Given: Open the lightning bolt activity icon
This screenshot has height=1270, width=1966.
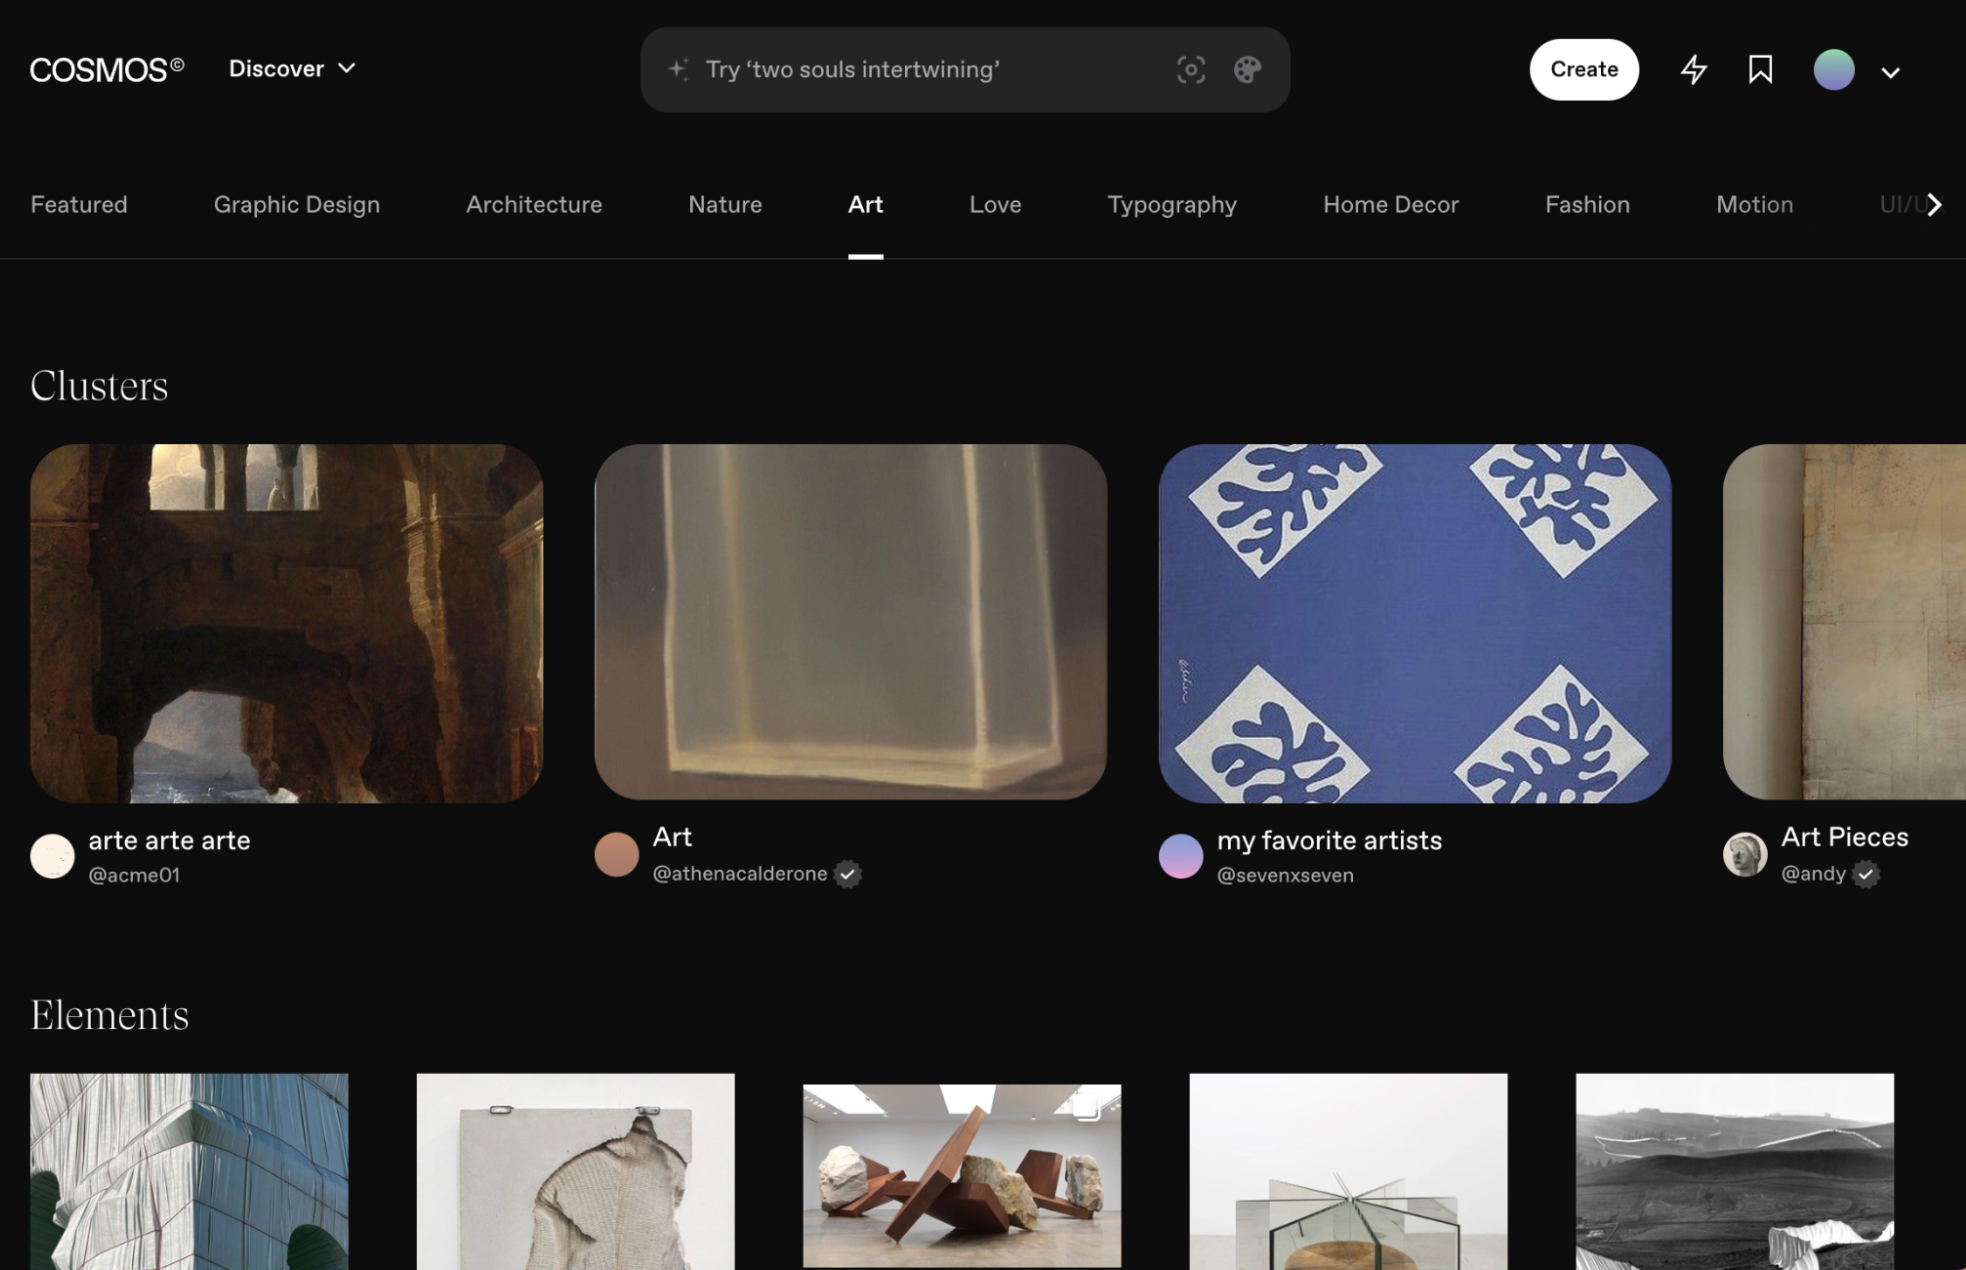Looking at the screenshot, I should (1693, 69).
